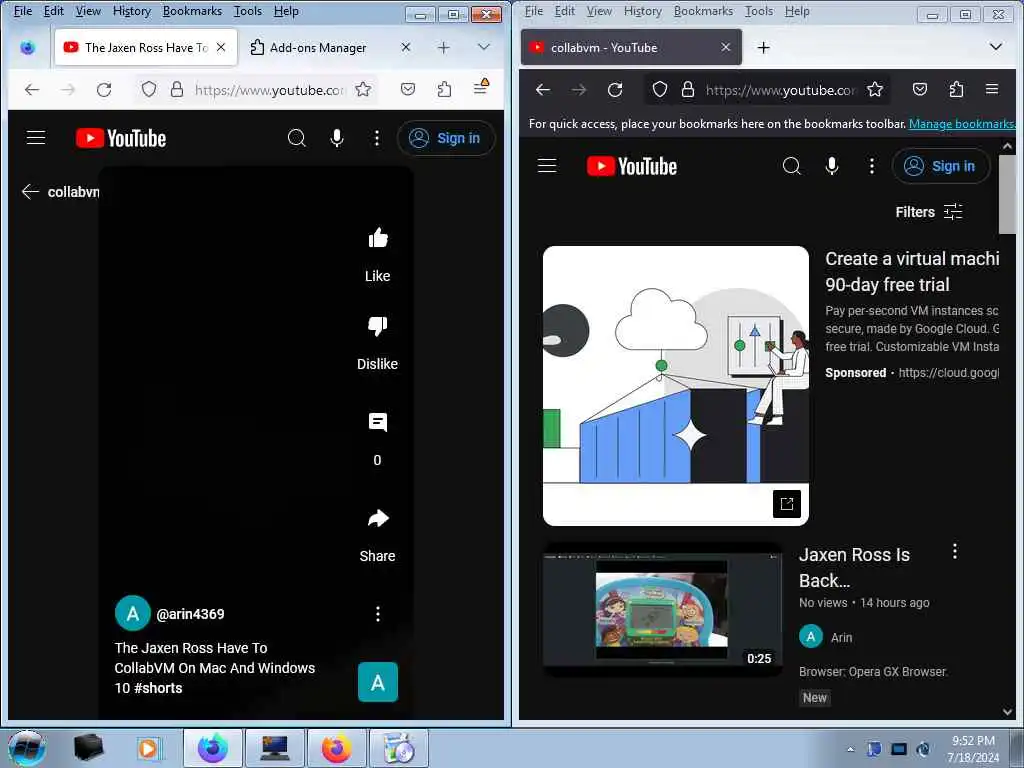This screenshot has height=768, width=1024.
Task: Open Bookmarks menu in left window
Action: [192, 11]
